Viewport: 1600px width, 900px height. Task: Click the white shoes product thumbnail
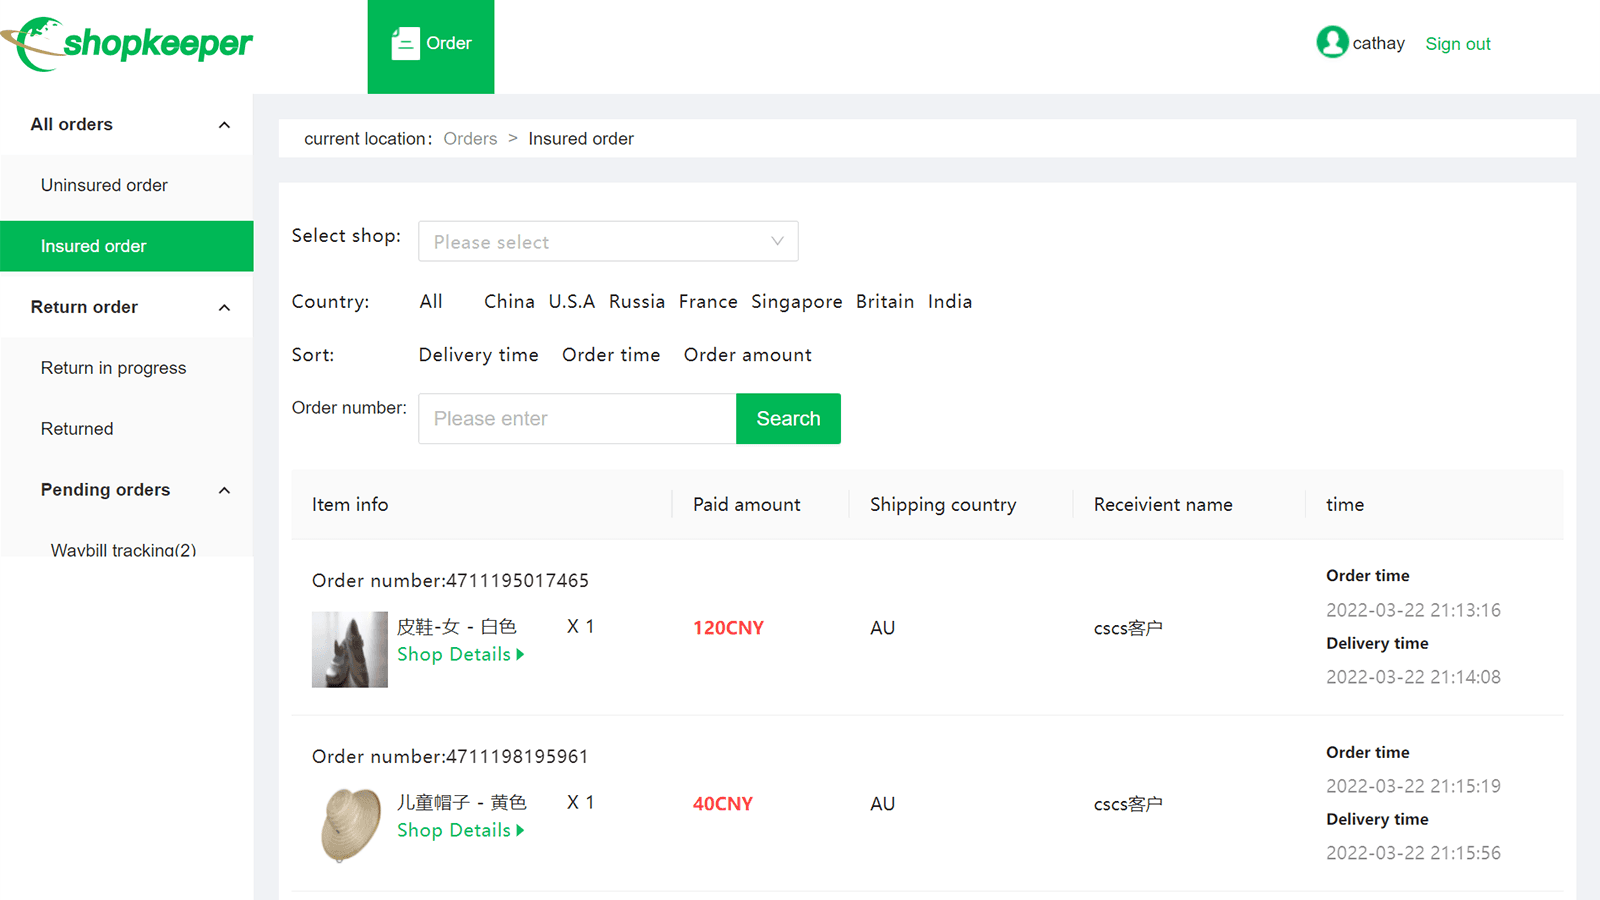(x=349, y=650)
